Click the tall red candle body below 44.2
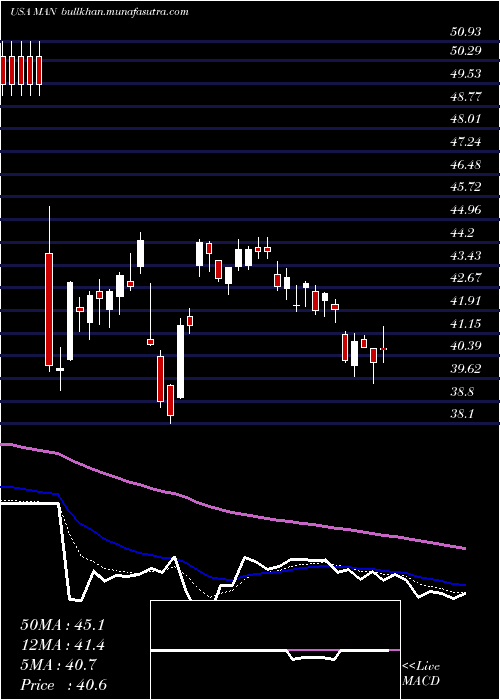The height and width of the screenshot is (700, 500). (49, 309)
